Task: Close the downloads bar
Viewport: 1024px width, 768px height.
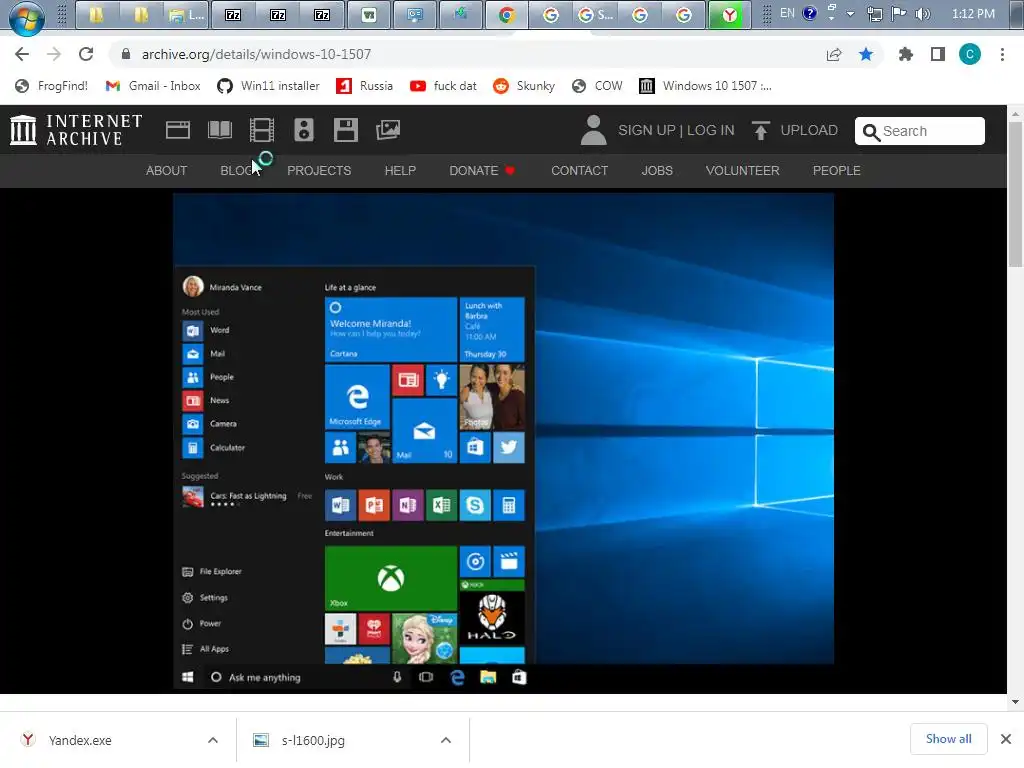Action: pos(1006,739)
